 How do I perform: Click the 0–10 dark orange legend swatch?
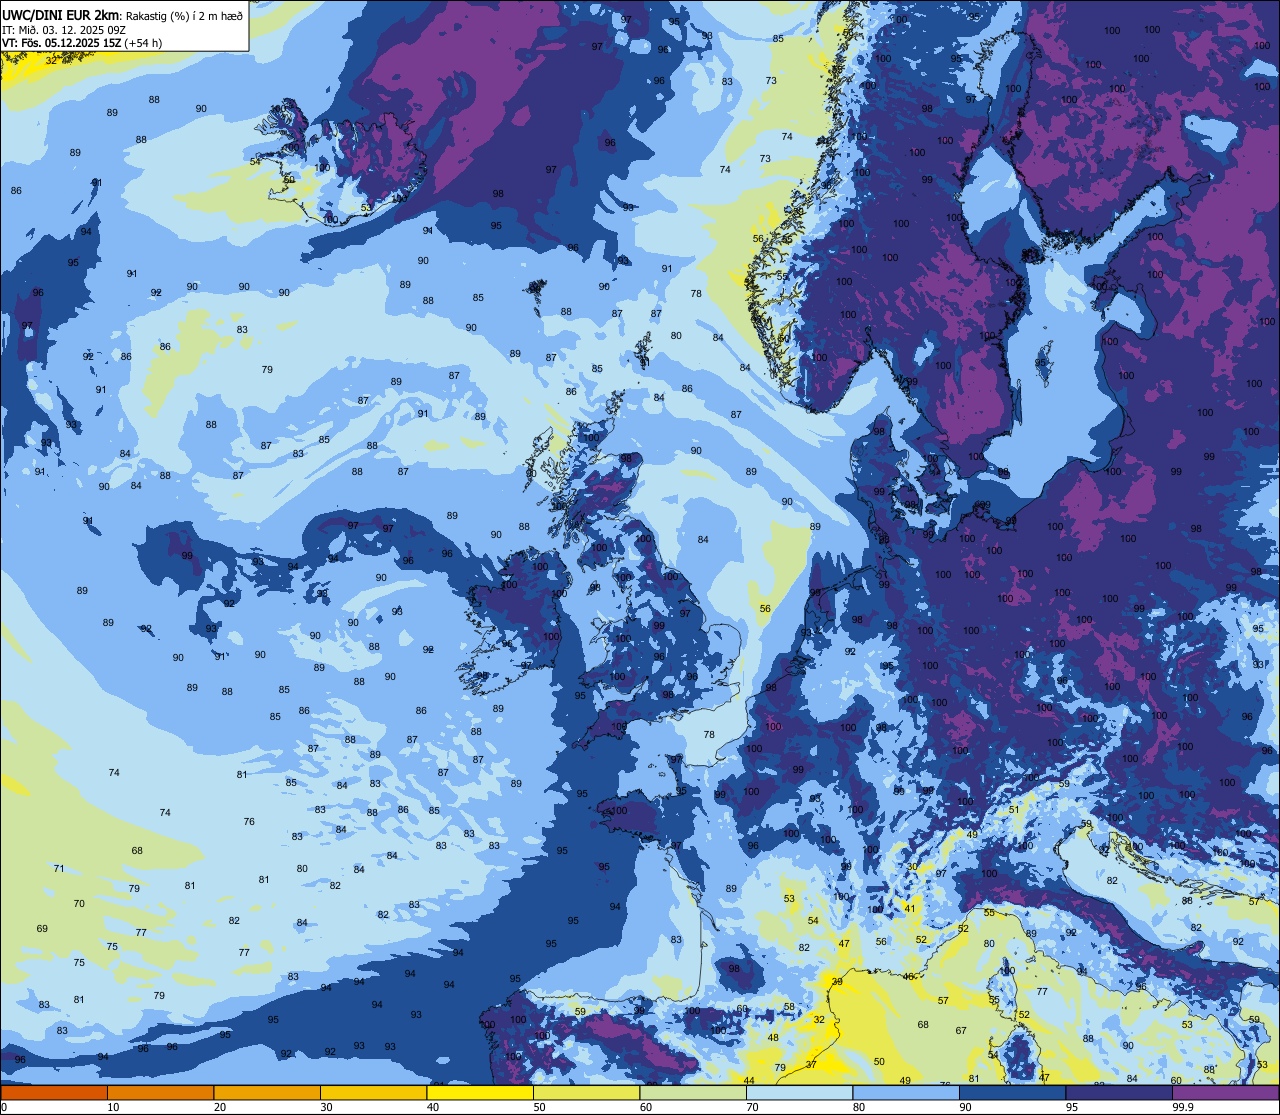point(54,1092)
